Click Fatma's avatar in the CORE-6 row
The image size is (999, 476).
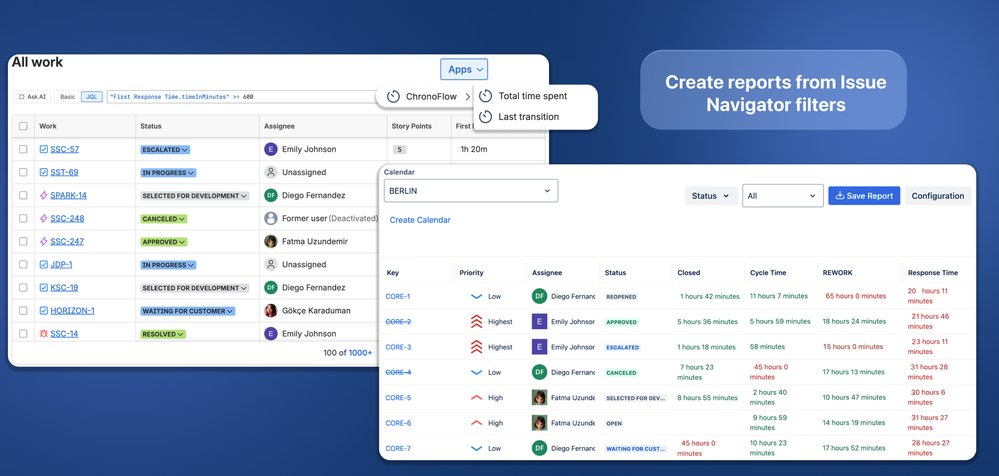pyautogui.click(x=539, y=422)
